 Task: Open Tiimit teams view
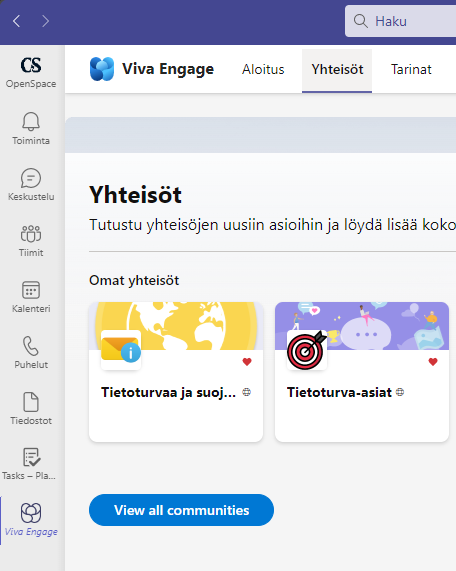[31, 241]
